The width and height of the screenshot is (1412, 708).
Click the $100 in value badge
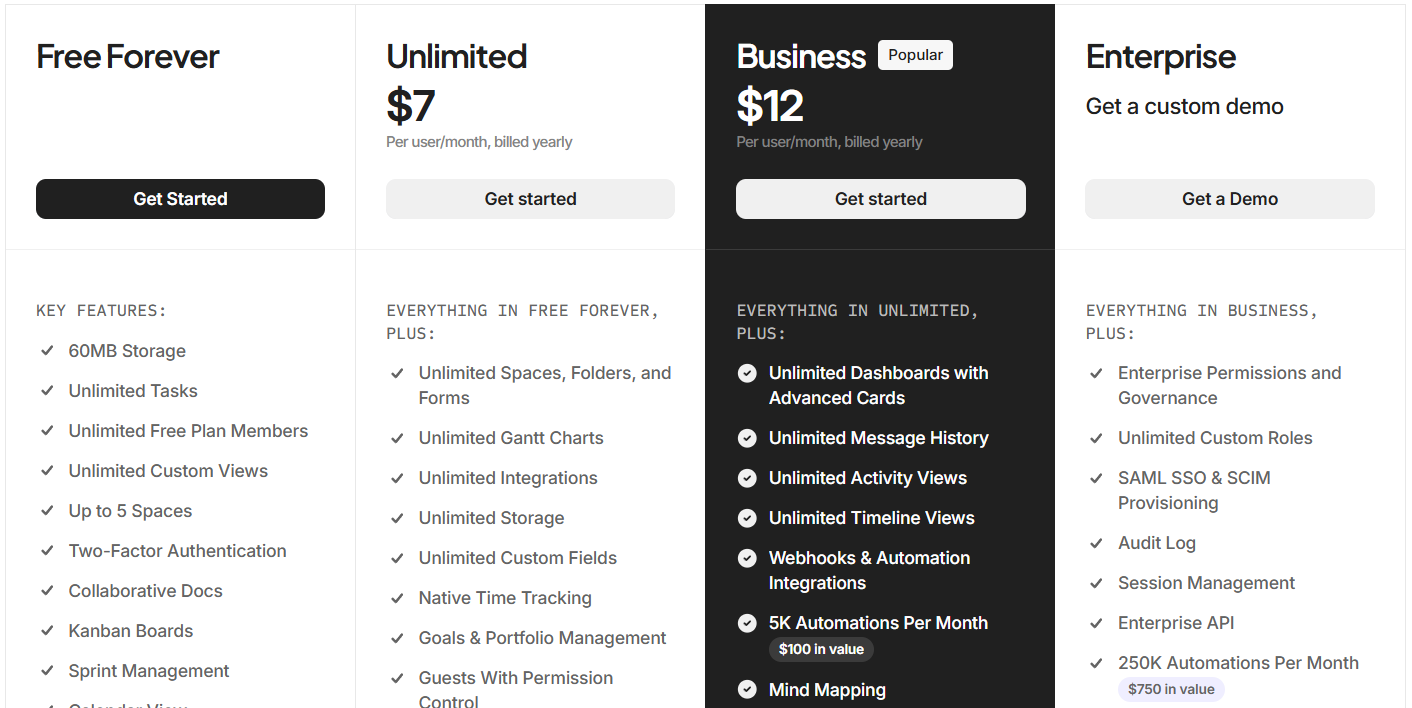click(x=821, y=649)
